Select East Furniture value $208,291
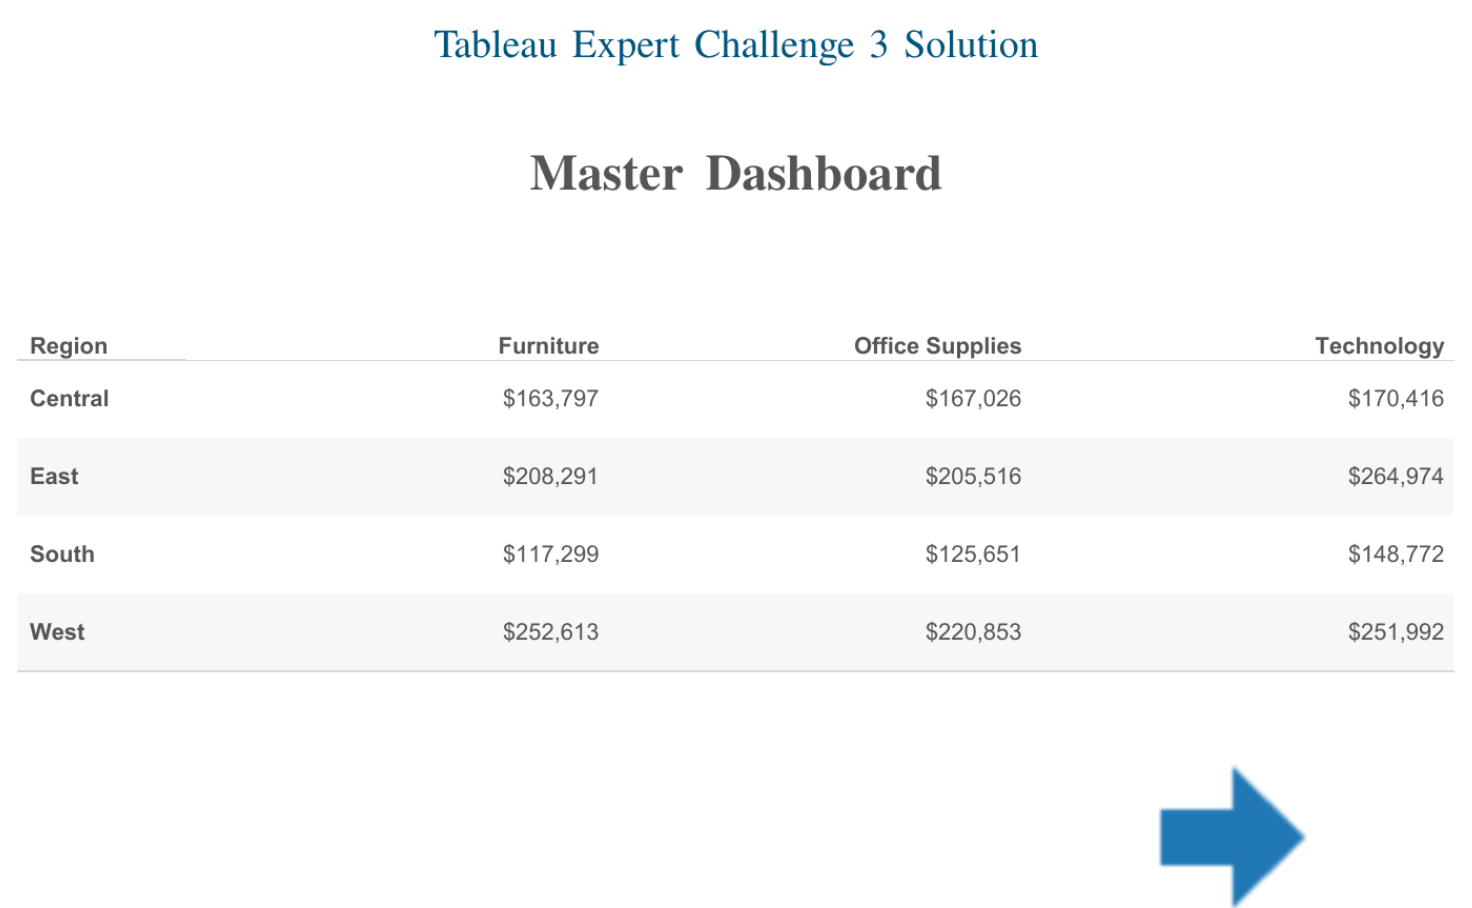 click(550, 476)
